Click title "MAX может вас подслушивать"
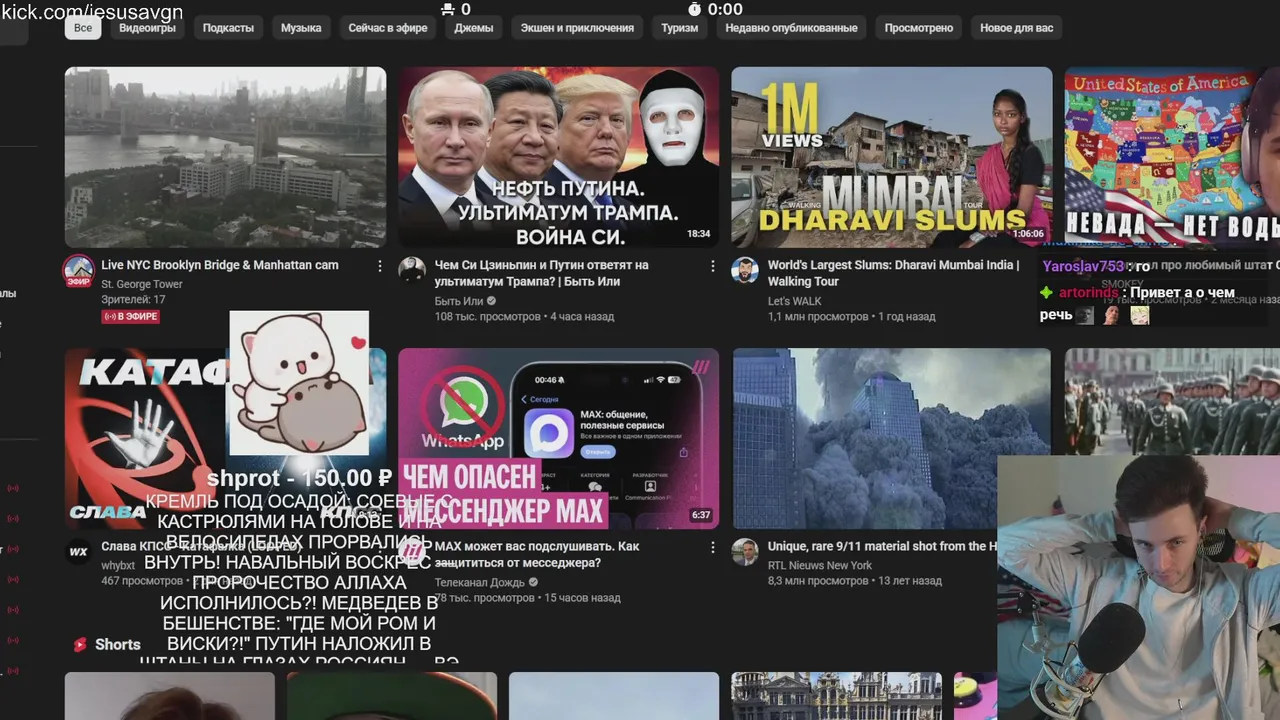 (x=537, y=554)
